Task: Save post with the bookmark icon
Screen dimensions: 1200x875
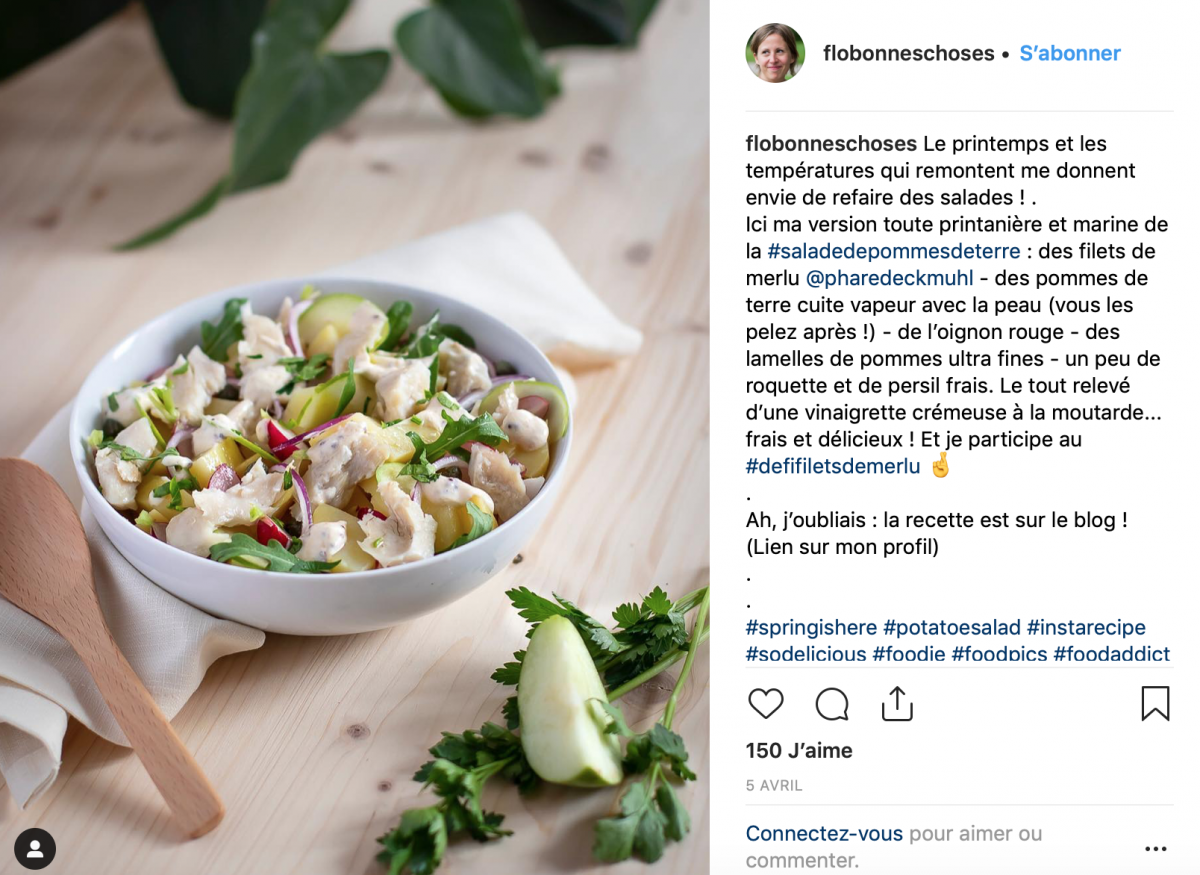Action: (x=1155, y=704)
